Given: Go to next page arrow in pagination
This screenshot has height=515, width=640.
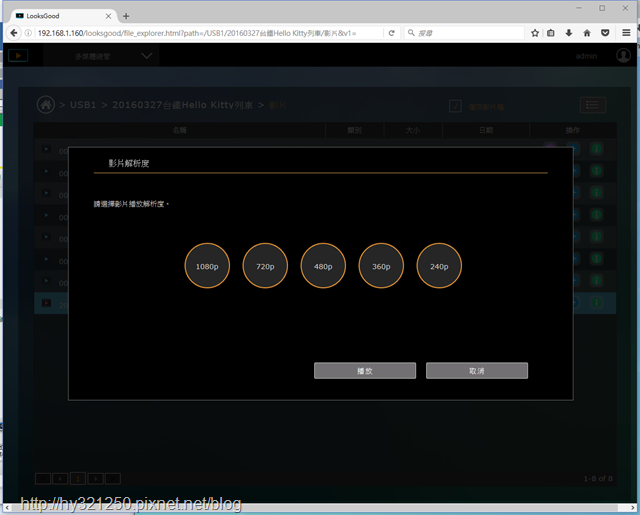Looking at the screenshot, I should point(96,478).
